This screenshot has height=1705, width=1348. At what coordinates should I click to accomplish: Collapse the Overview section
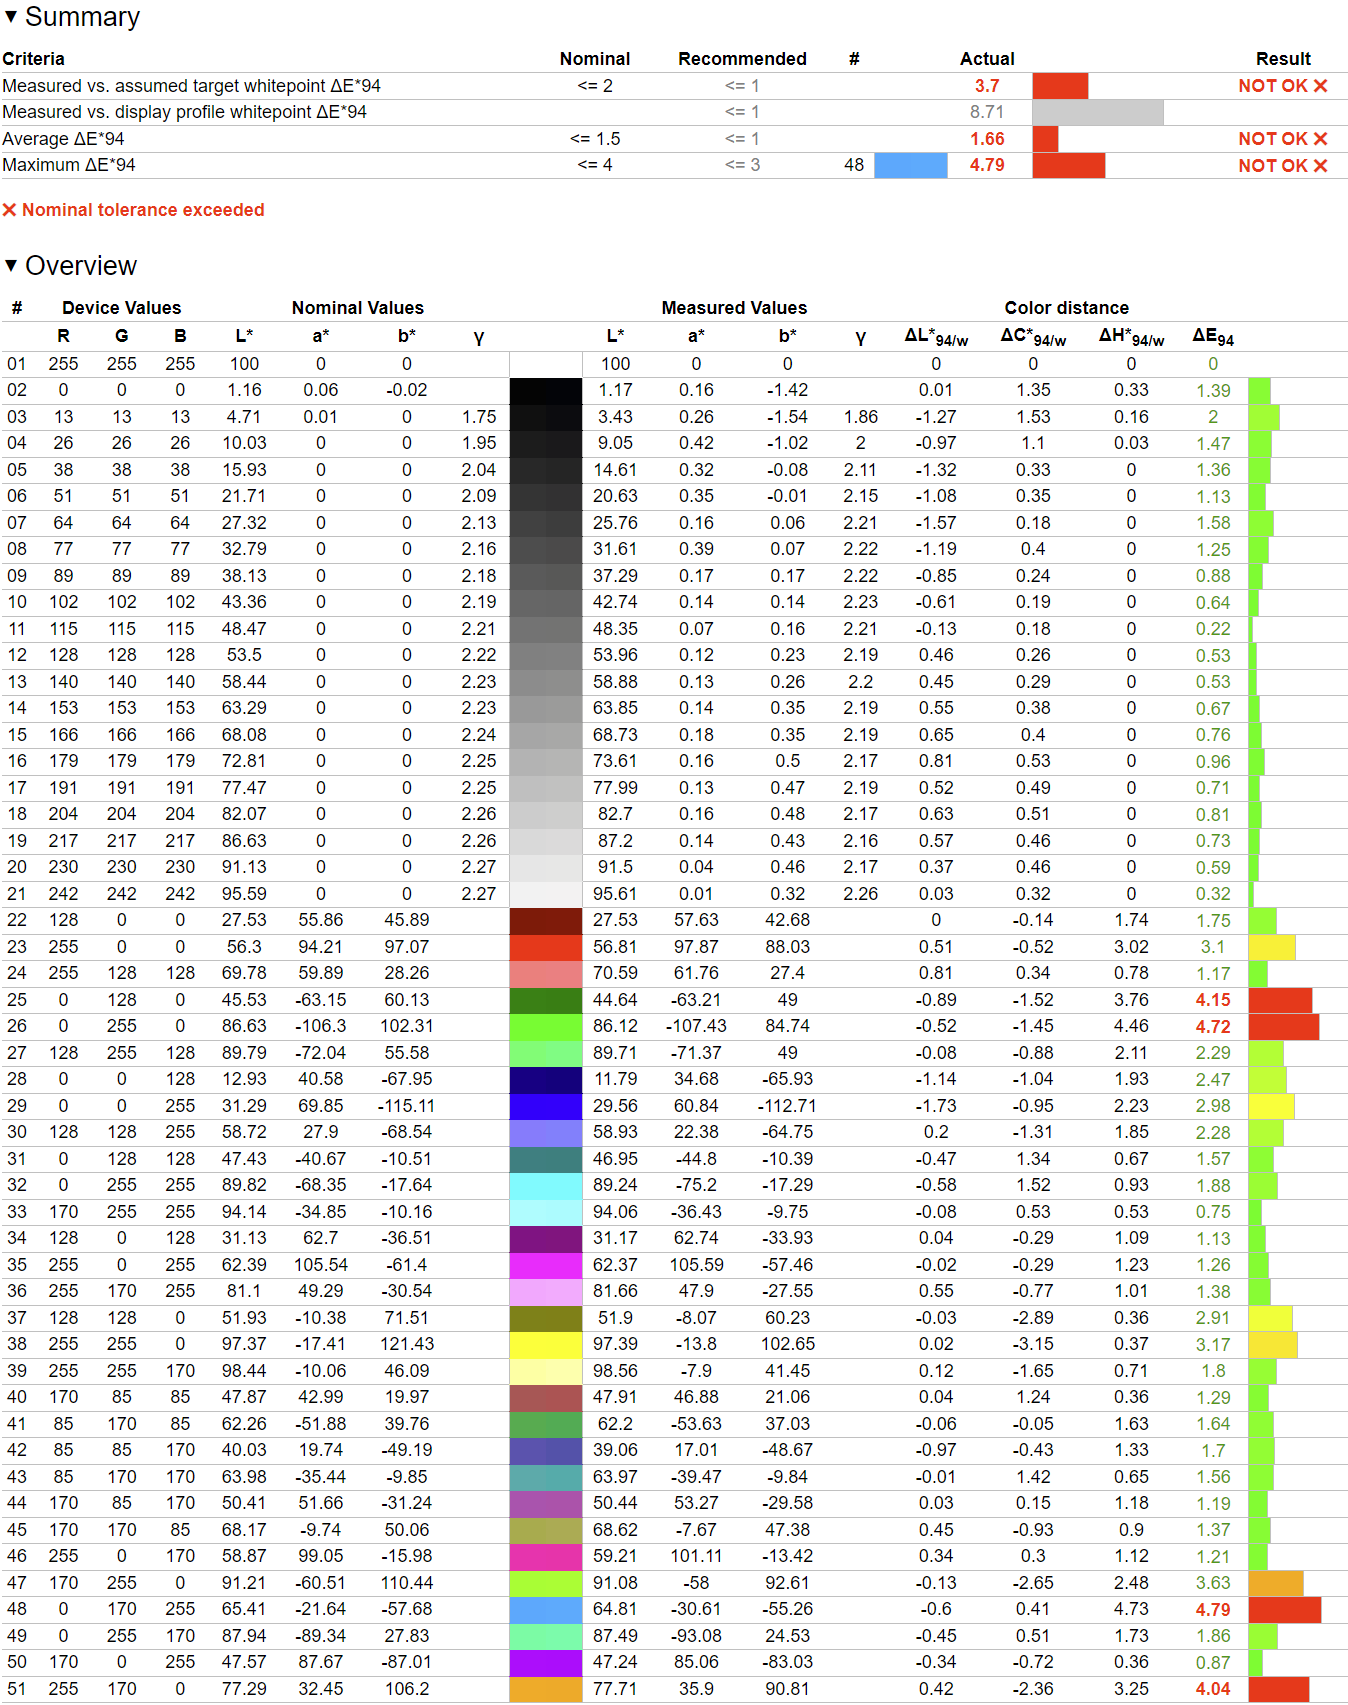pyautogui.click(x=11, y=266)
